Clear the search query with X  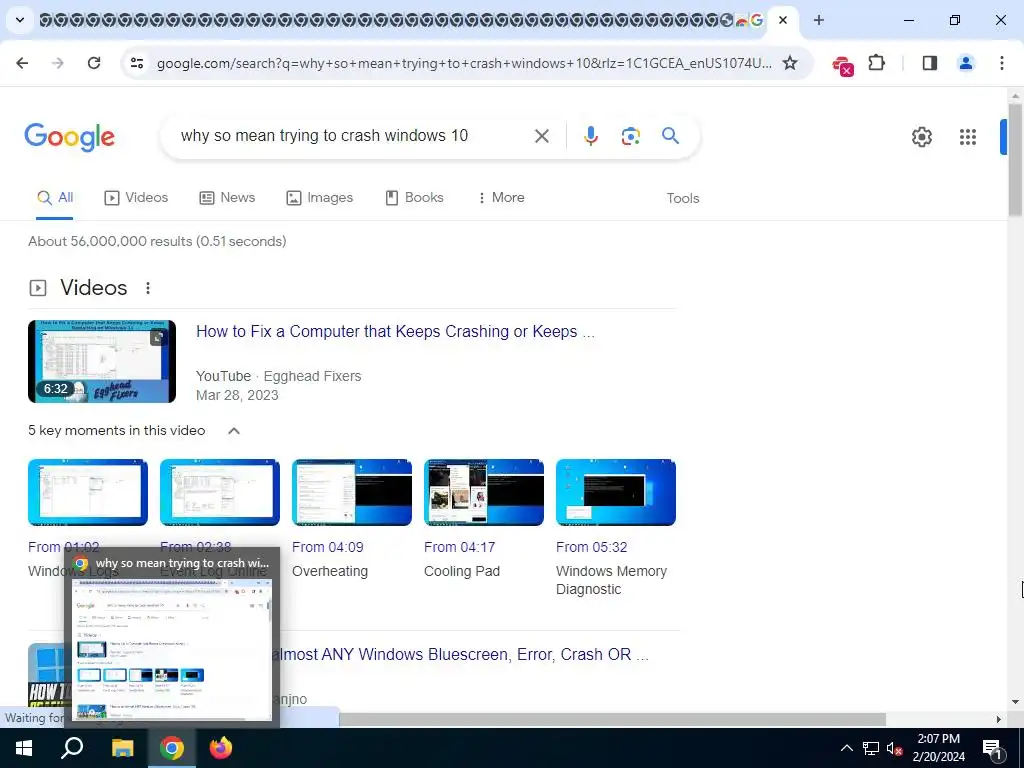(x=541, y=136)
